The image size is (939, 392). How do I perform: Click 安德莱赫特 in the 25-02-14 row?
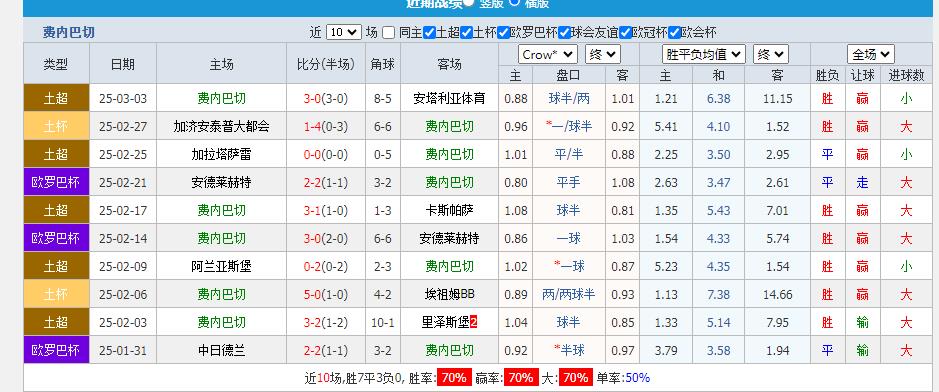click(x=450, y=239)
